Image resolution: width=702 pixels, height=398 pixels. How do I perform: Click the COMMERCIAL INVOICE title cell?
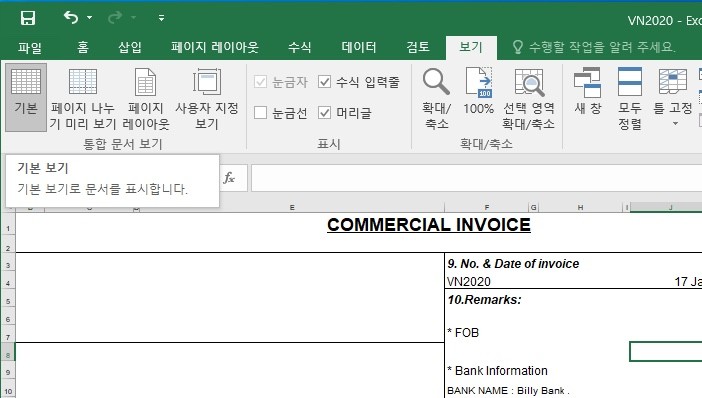(429, 225)
